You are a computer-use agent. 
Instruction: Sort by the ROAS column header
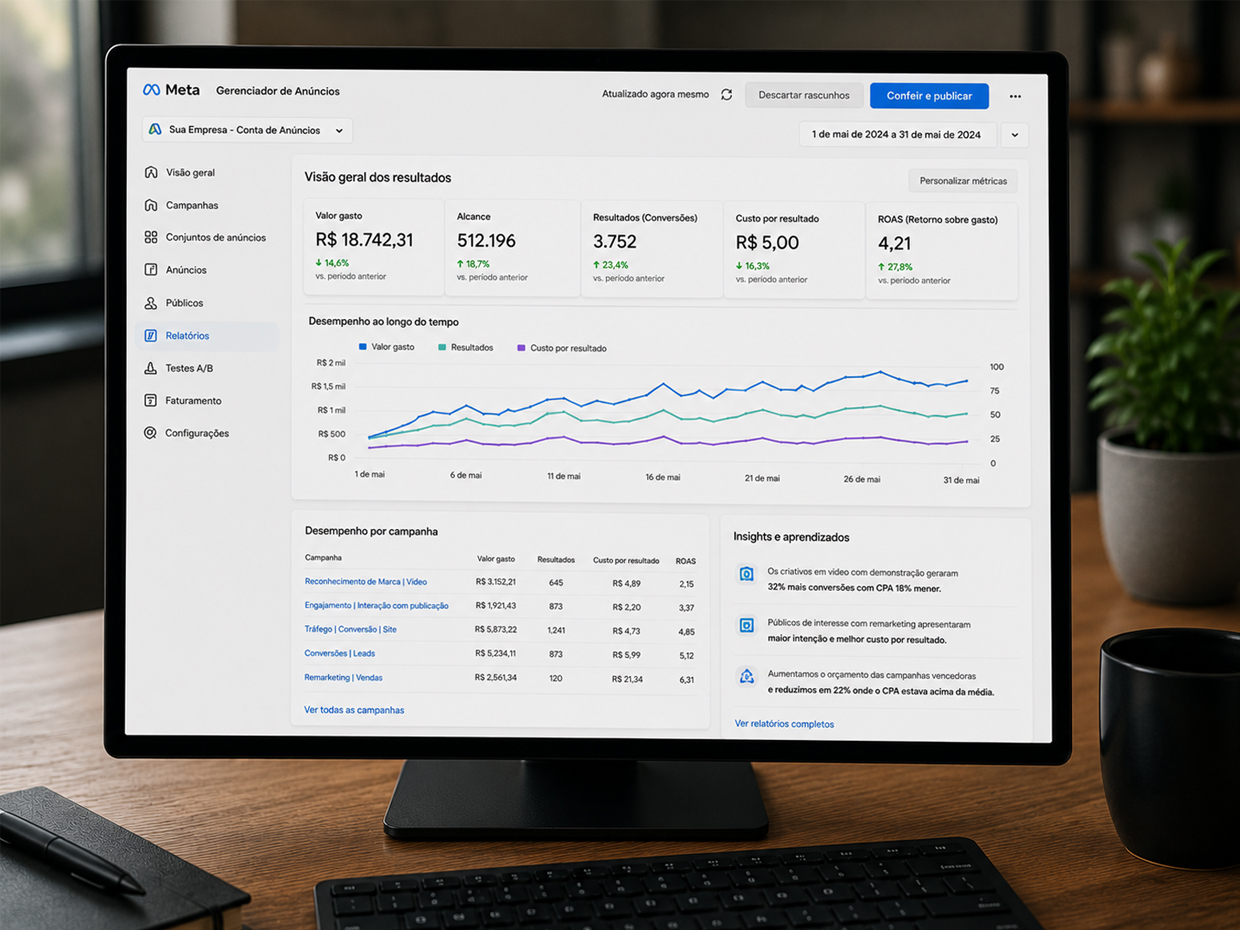[686, 562]
